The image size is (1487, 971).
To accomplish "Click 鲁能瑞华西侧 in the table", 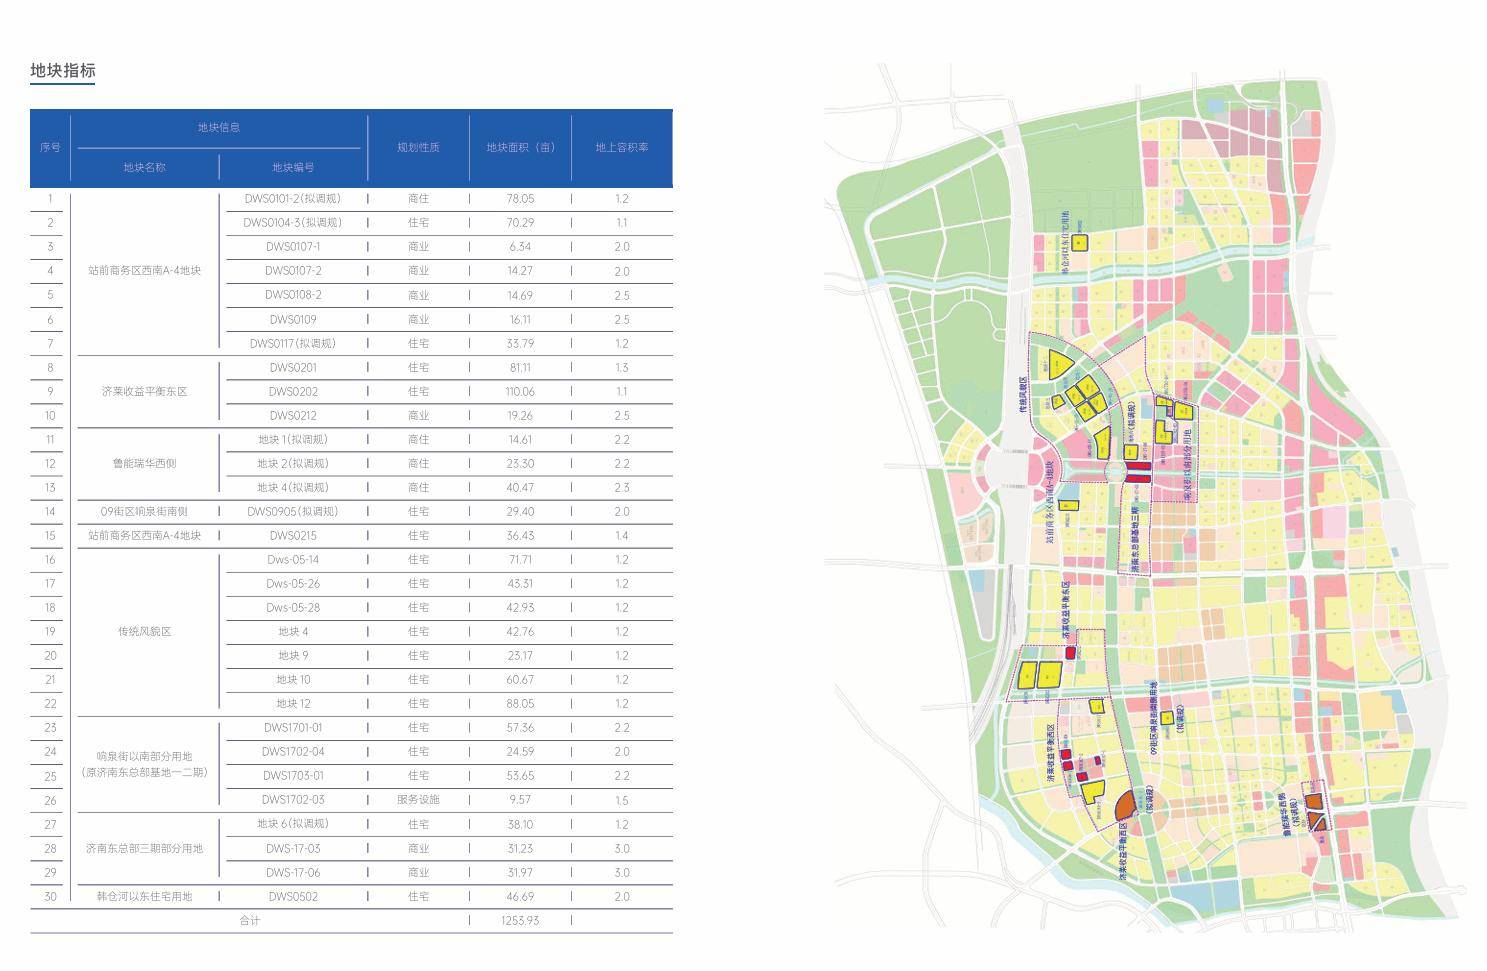I will pos(145,463).
